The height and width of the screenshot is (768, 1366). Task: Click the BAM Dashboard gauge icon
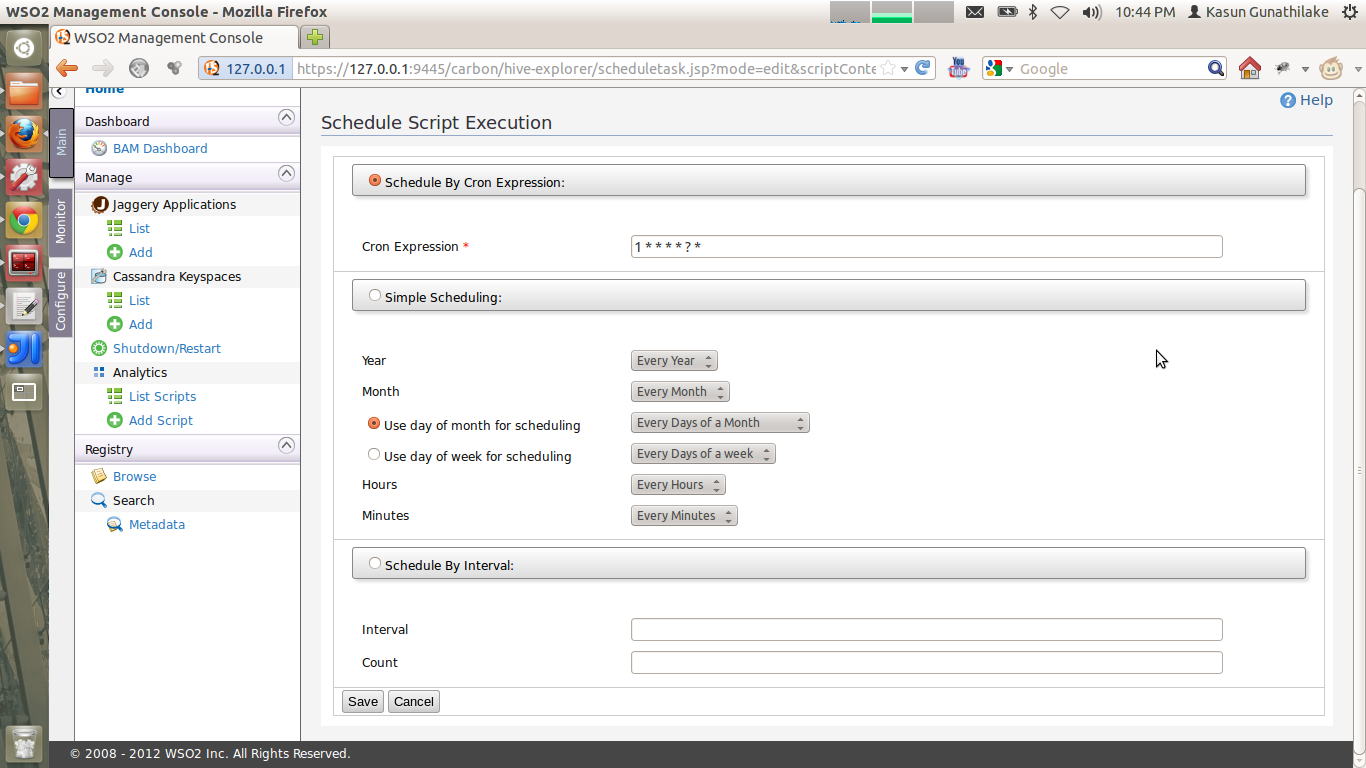pos(99,148)
